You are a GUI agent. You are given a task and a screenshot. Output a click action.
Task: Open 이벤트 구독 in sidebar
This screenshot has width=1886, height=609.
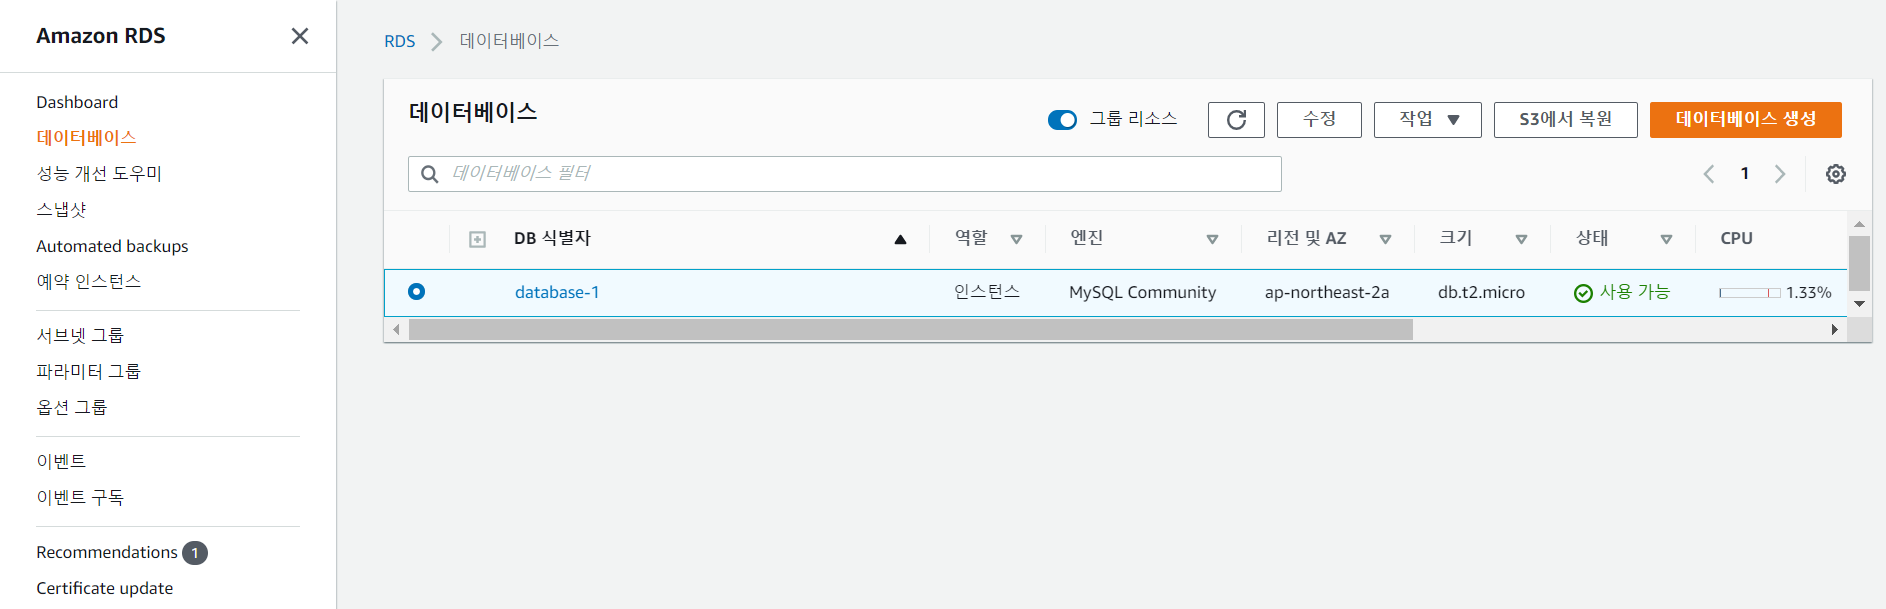(x=80, y=498)
